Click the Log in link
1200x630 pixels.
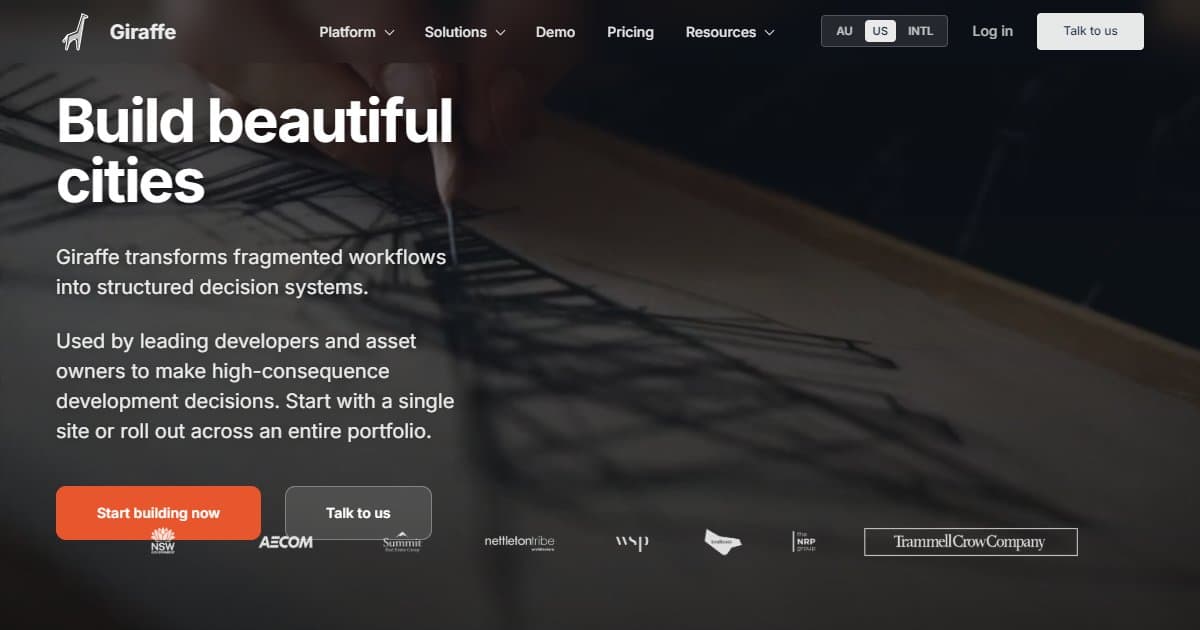click(992, 31)
